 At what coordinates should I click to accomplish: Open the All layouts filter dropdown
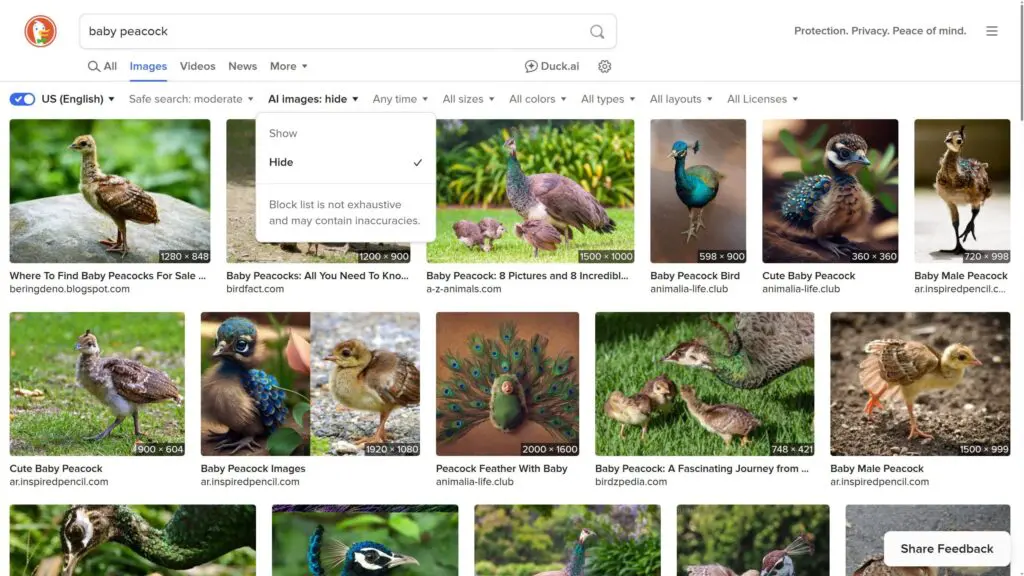pos(680,99)
